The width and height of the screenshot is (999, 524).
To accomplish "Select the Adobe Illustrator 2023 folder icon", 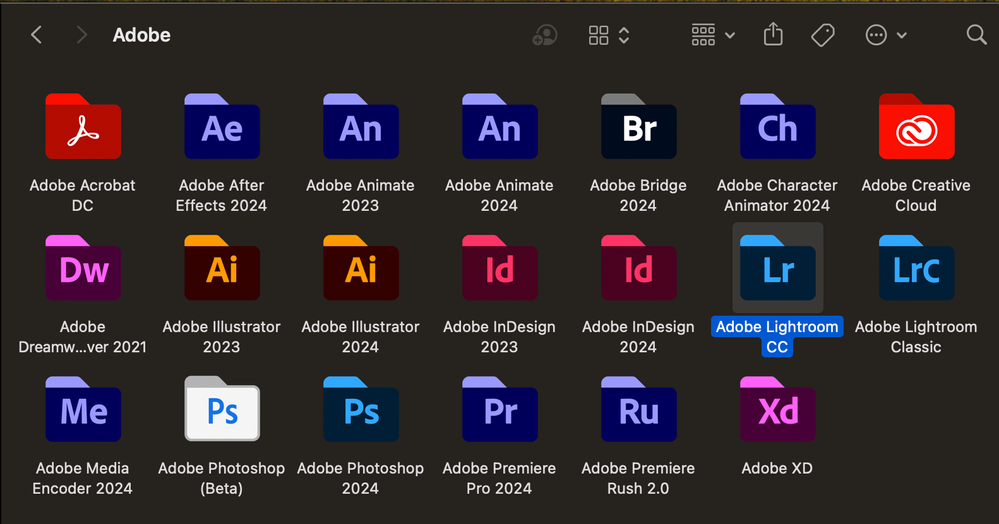I will tap(222, 268).
